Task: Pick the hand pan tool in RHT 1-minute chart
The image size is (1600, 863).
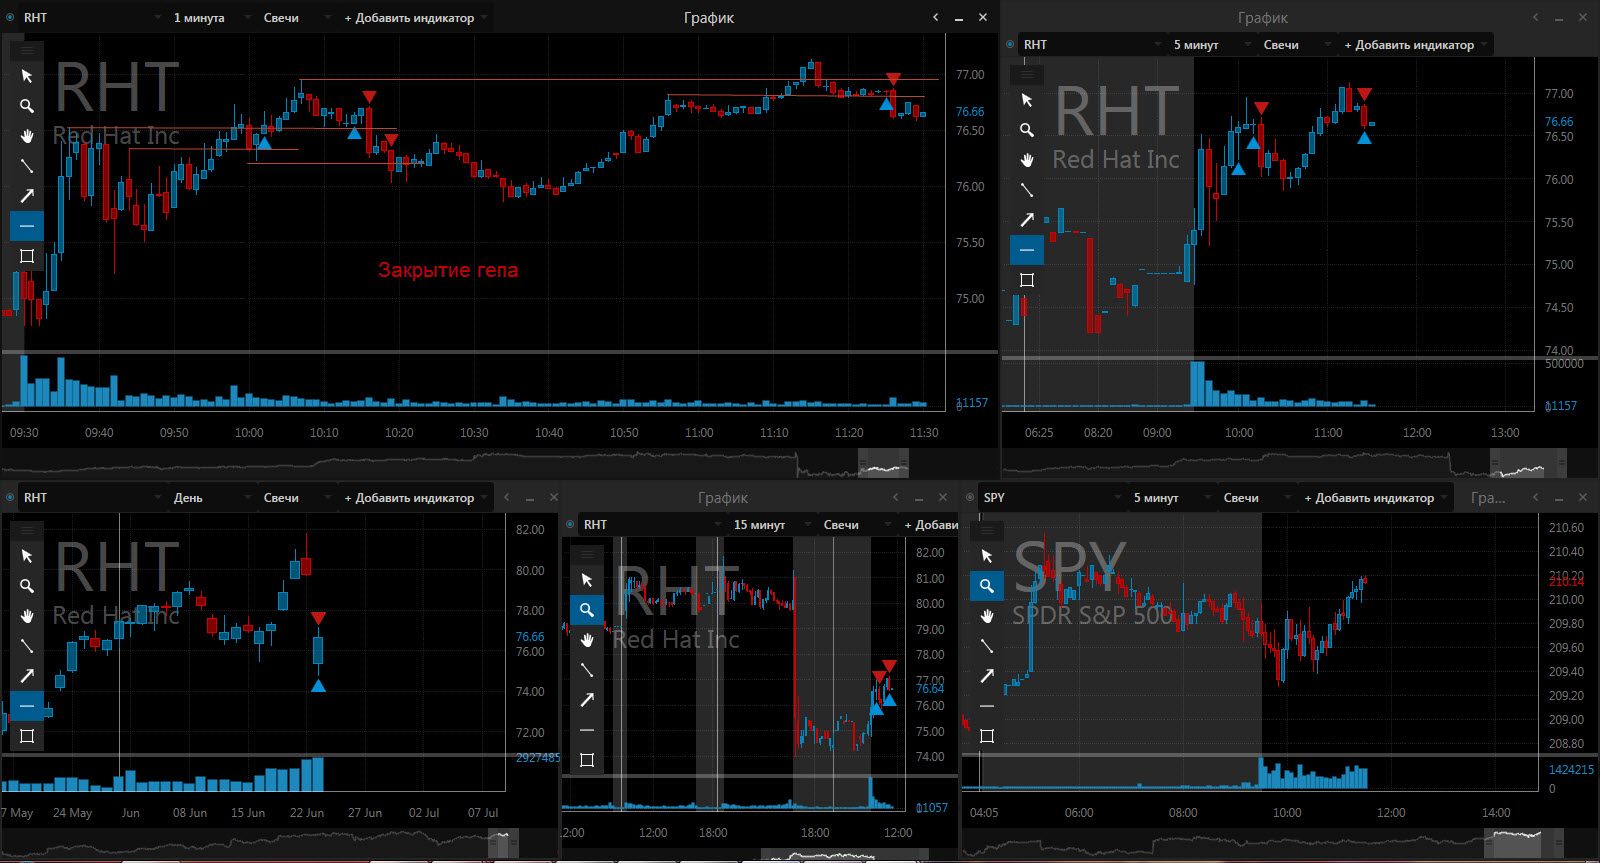Action: click(27, 136)
